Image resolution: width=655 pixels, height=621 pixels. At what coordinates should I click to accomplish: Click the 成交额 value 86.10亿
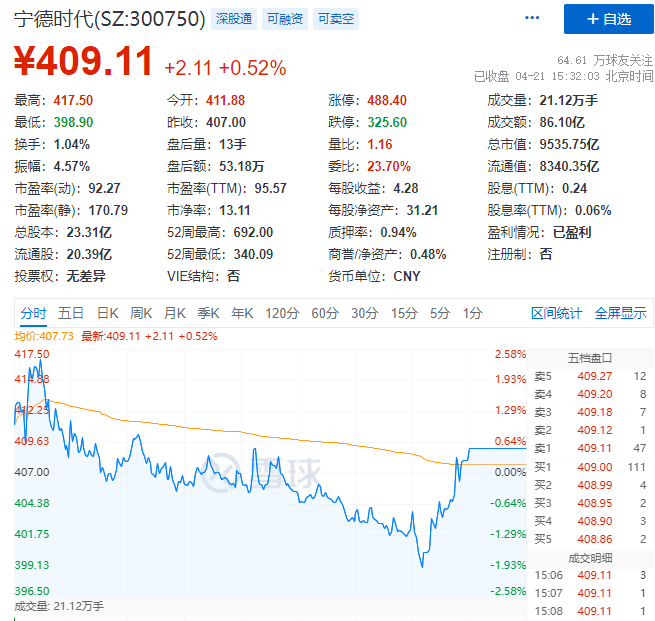tap(562, 122)
